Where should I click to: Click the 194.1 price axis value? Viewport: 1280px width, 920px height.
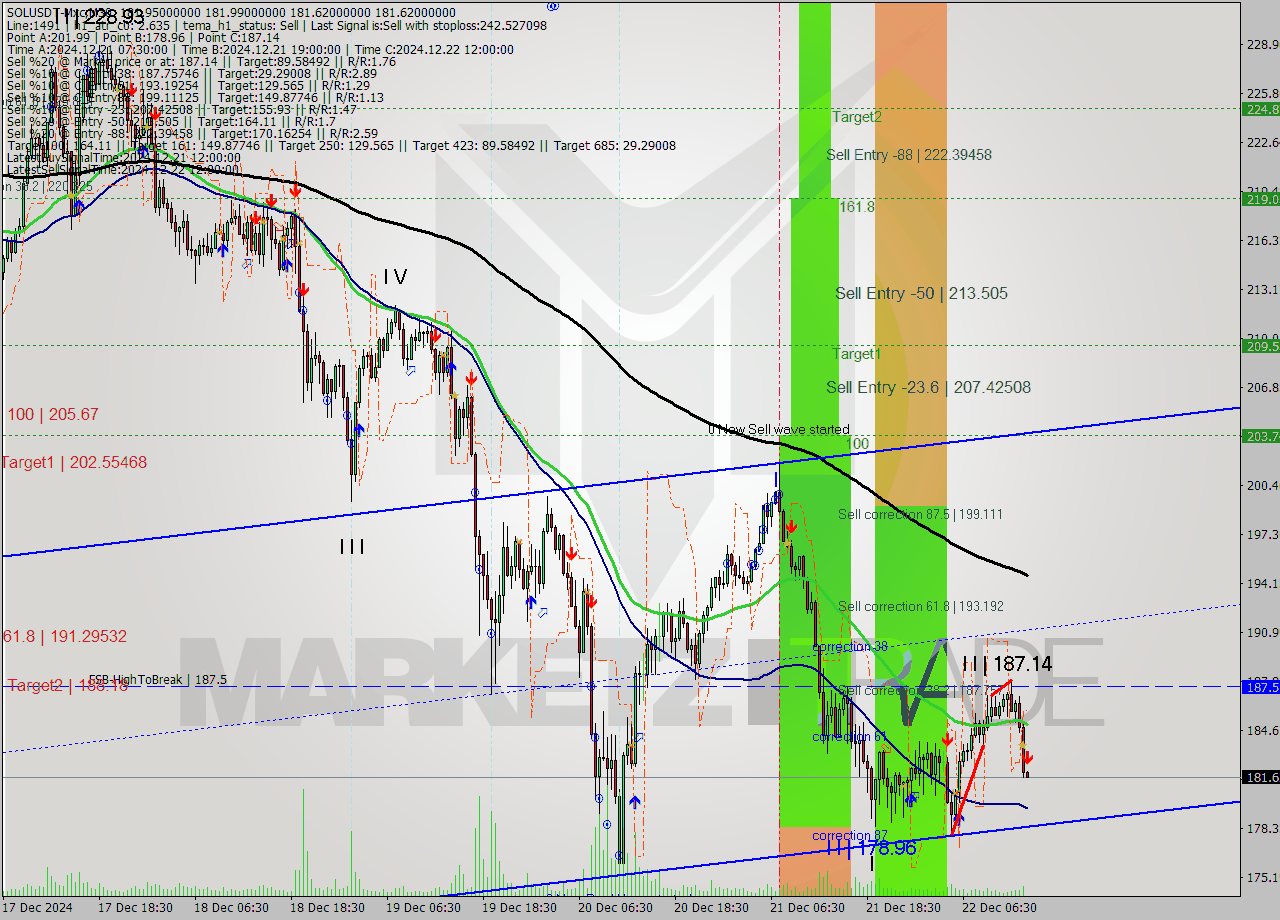tap(1262, 583)
